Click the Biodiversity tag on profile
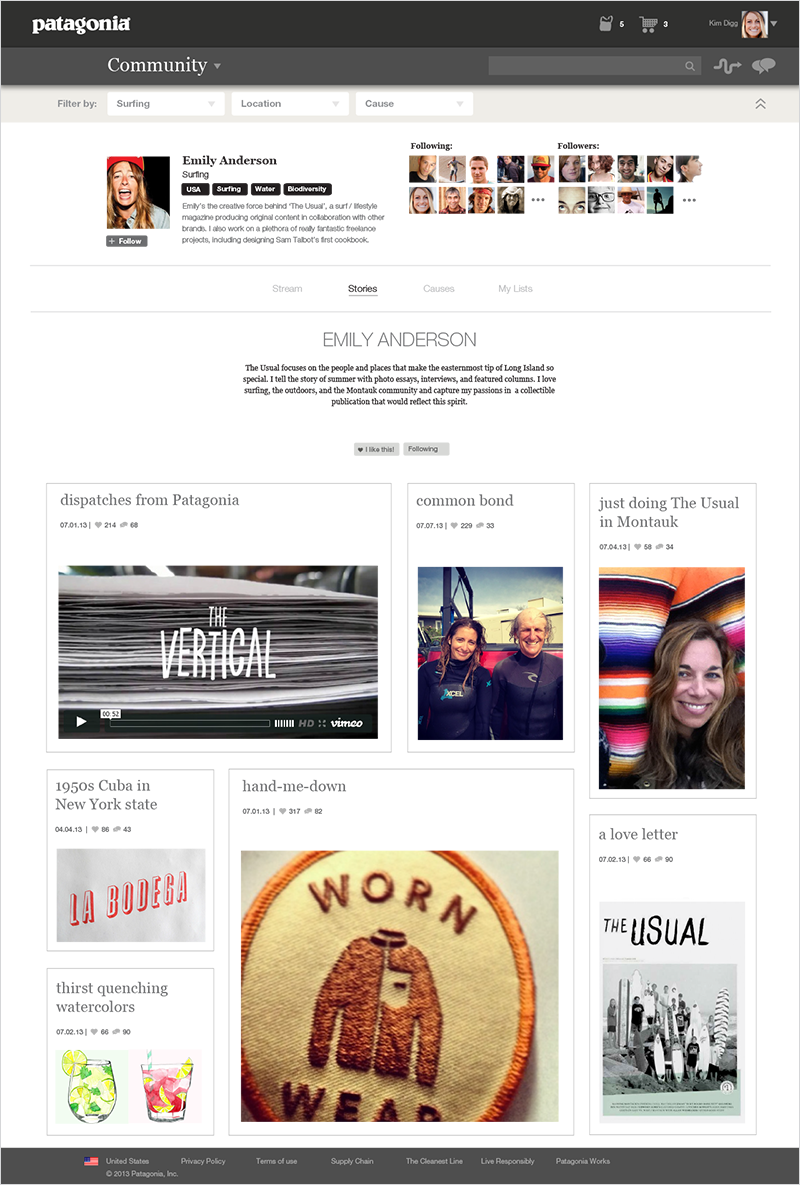This screenshot has width=800, height=1185. click(307, 189)
